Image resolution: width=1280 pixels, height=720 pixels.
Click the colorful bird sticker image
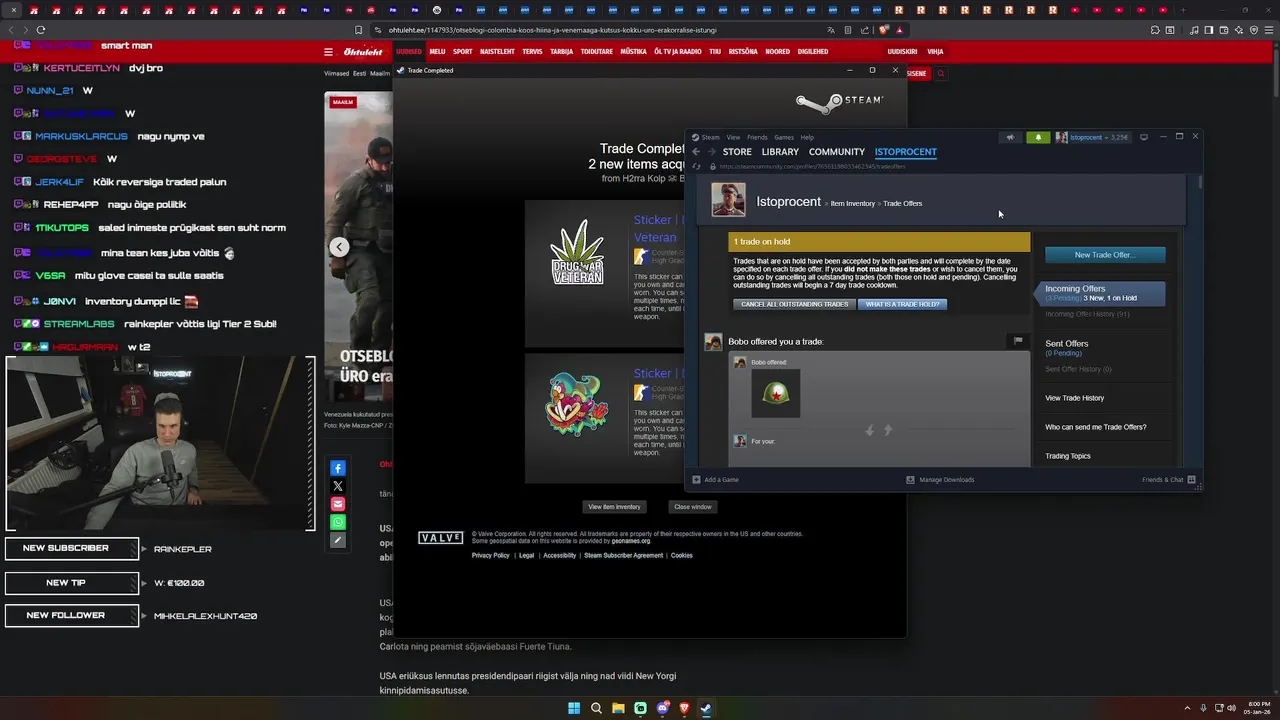click(x=575, y=404)
